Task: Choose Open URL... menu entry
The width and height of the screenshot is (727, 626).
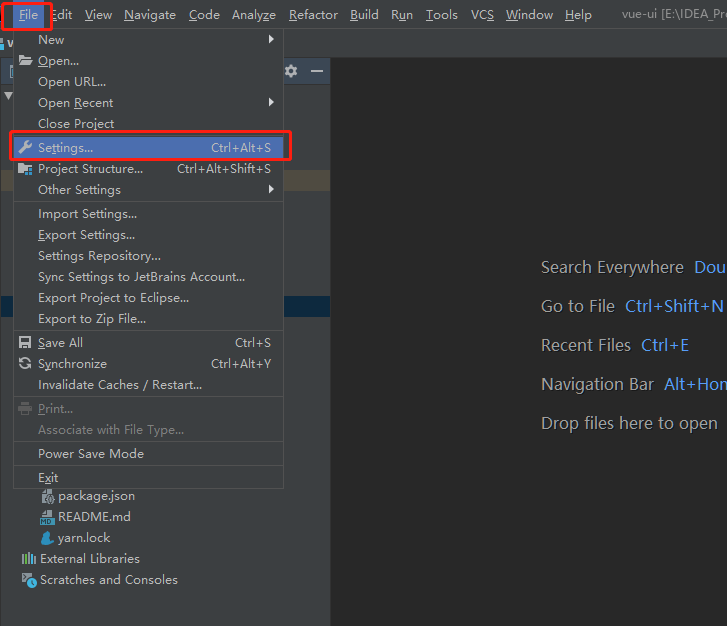Action: tap(148, 82)
